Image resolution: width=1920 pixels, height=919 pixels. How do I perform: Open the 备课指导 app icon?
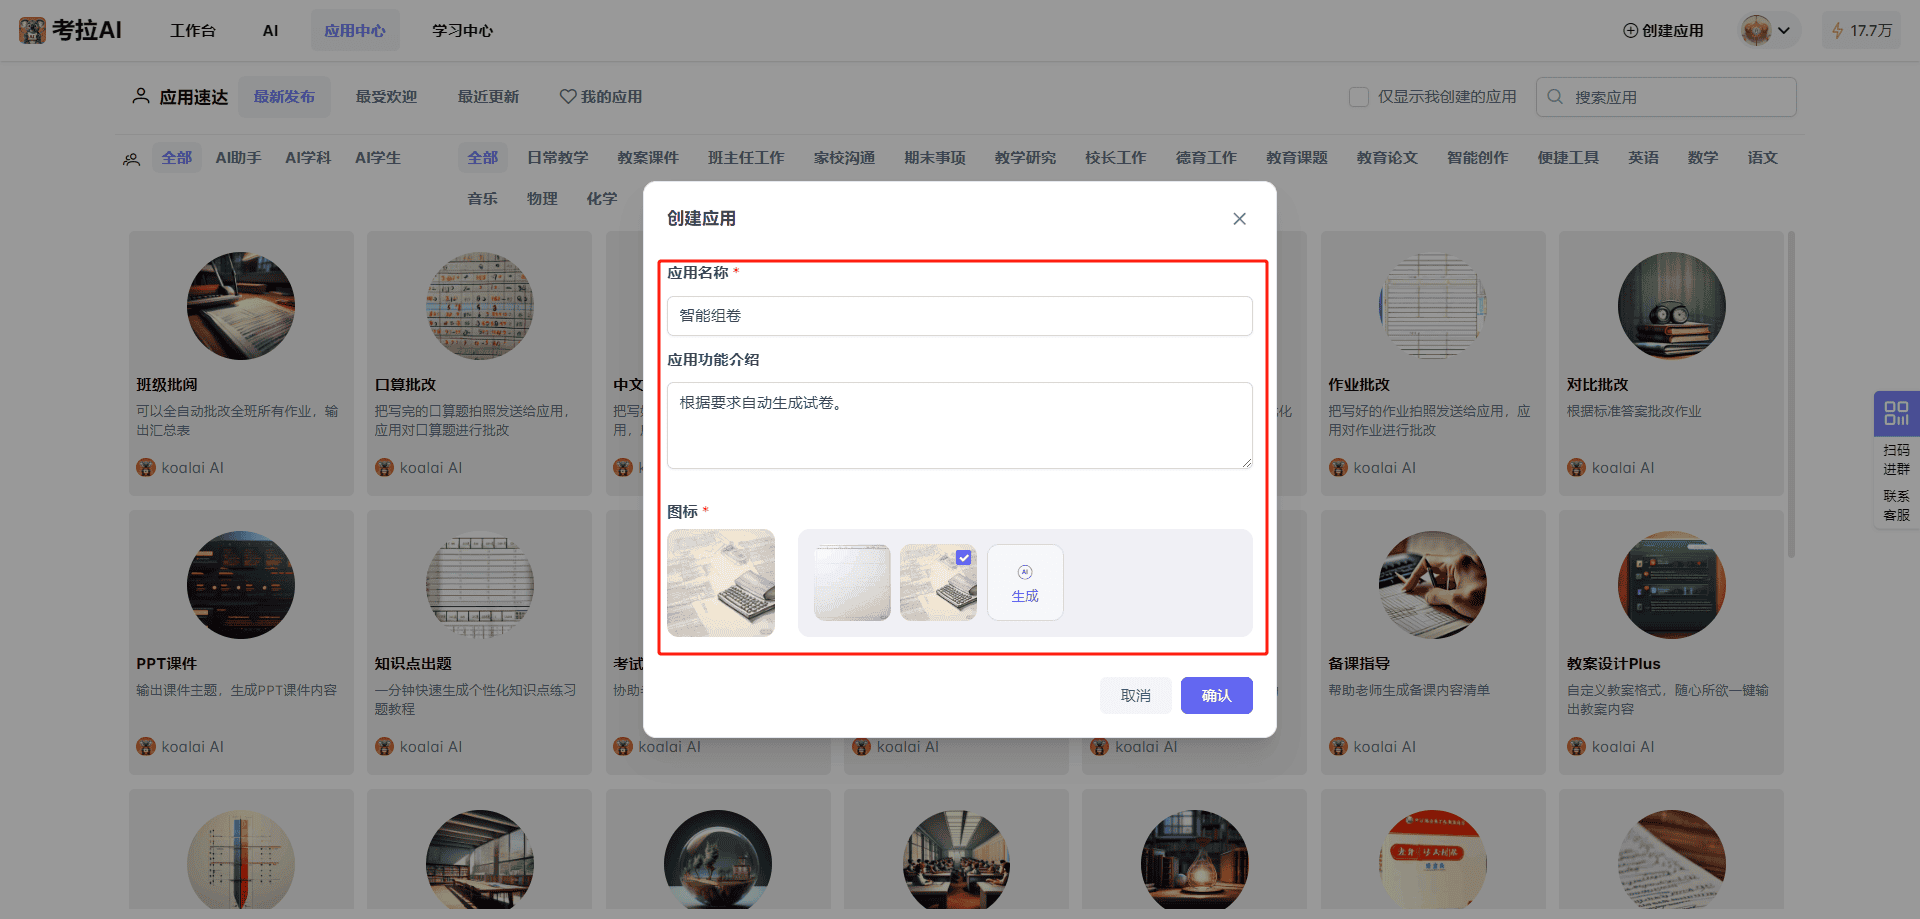tap(1433, 585)
